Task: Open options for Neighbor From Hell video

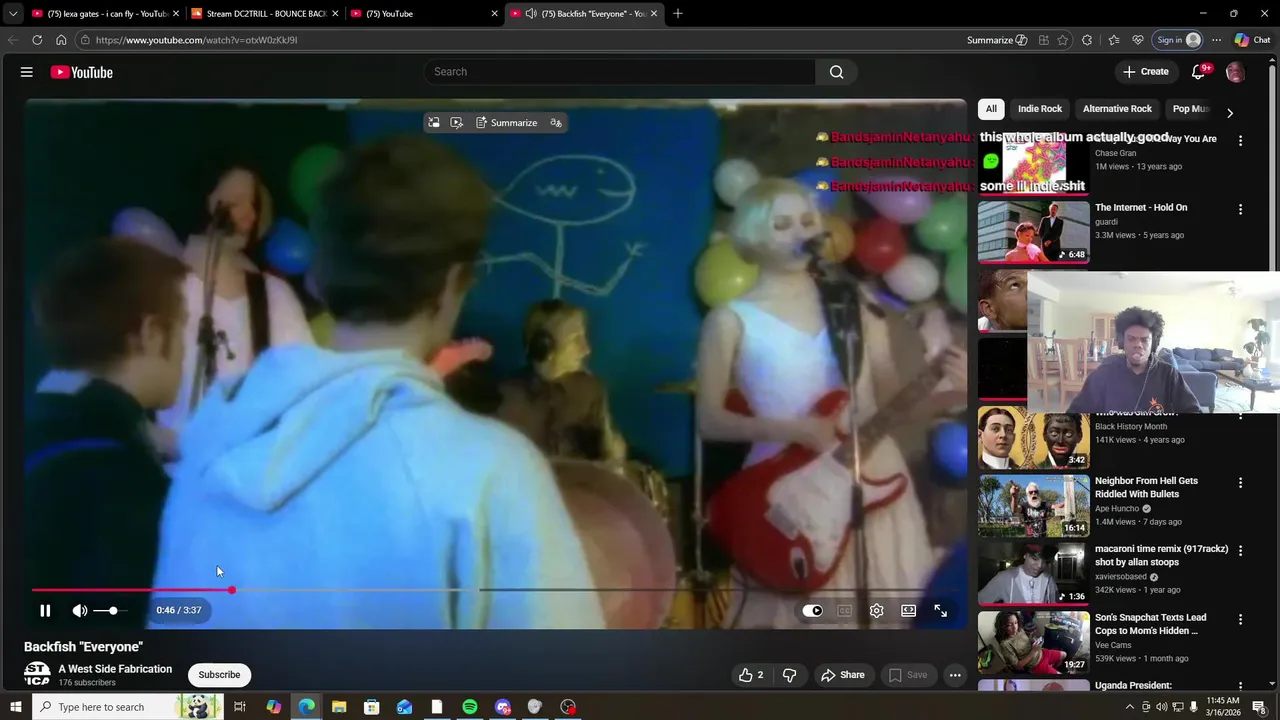Action: click(1240, 482)
